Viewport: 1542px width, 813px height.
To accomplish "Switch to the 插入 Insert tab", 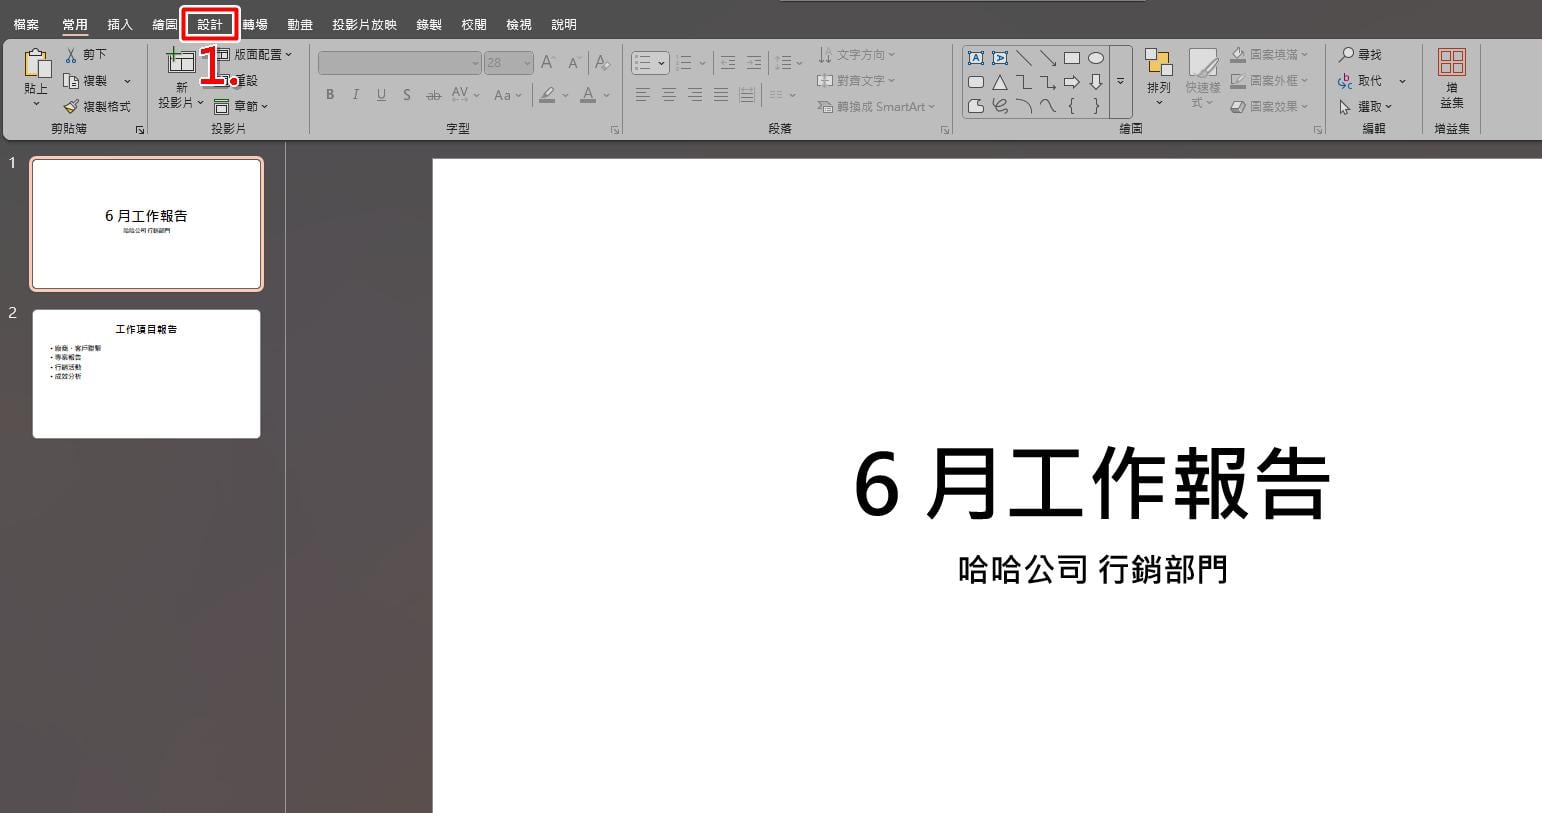I will (120, 24).
